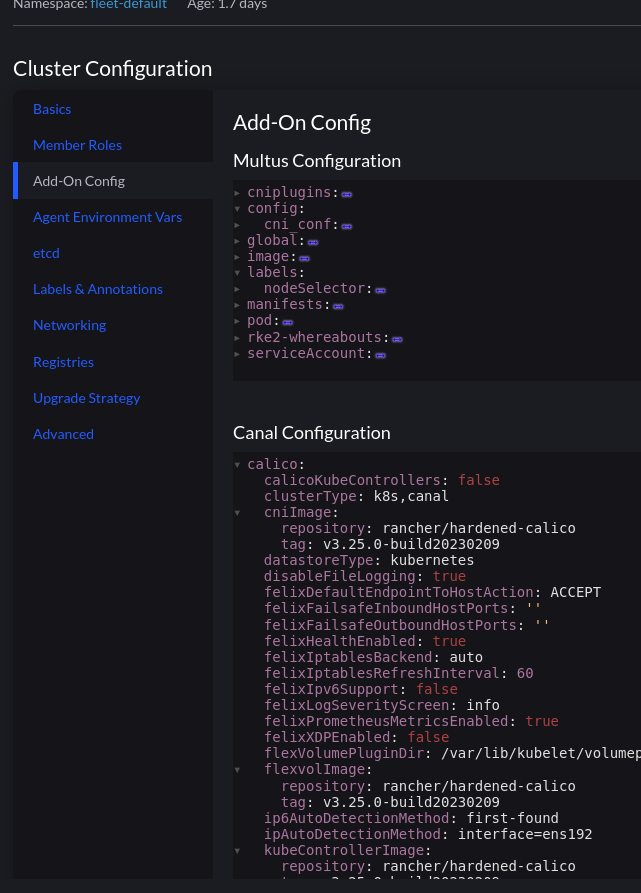Expand the pod fold arrow
Screen dimensions: 641x893
(237, 321)
